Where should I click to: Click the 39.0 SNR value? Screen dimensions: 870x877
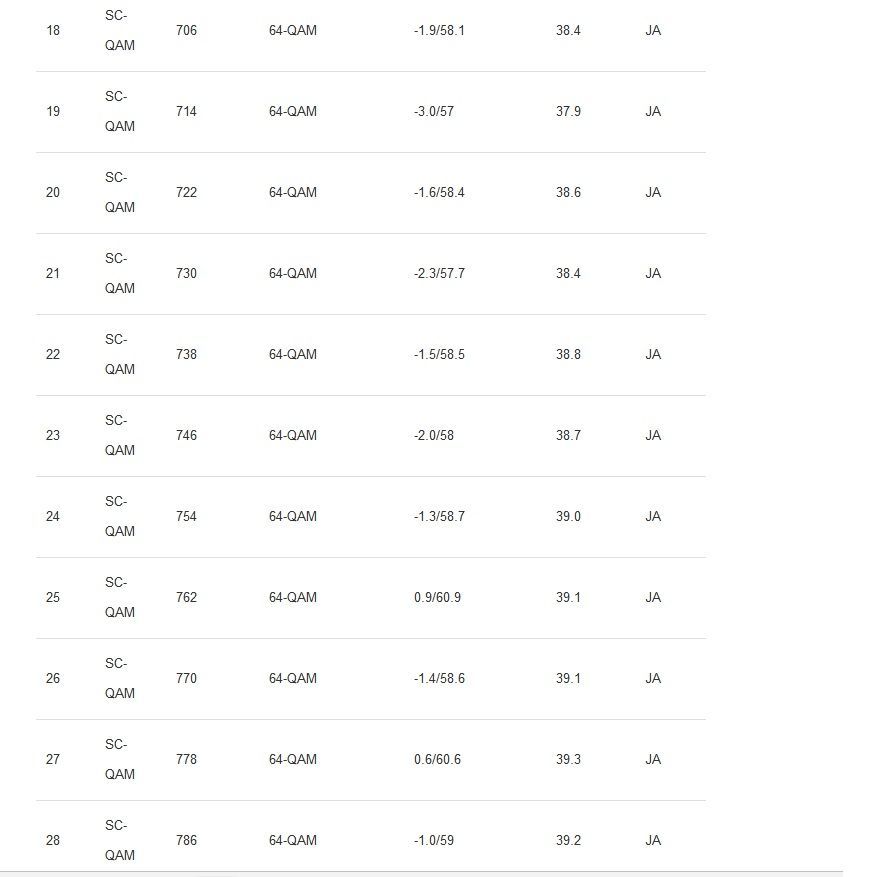click(x=568, y=517)
